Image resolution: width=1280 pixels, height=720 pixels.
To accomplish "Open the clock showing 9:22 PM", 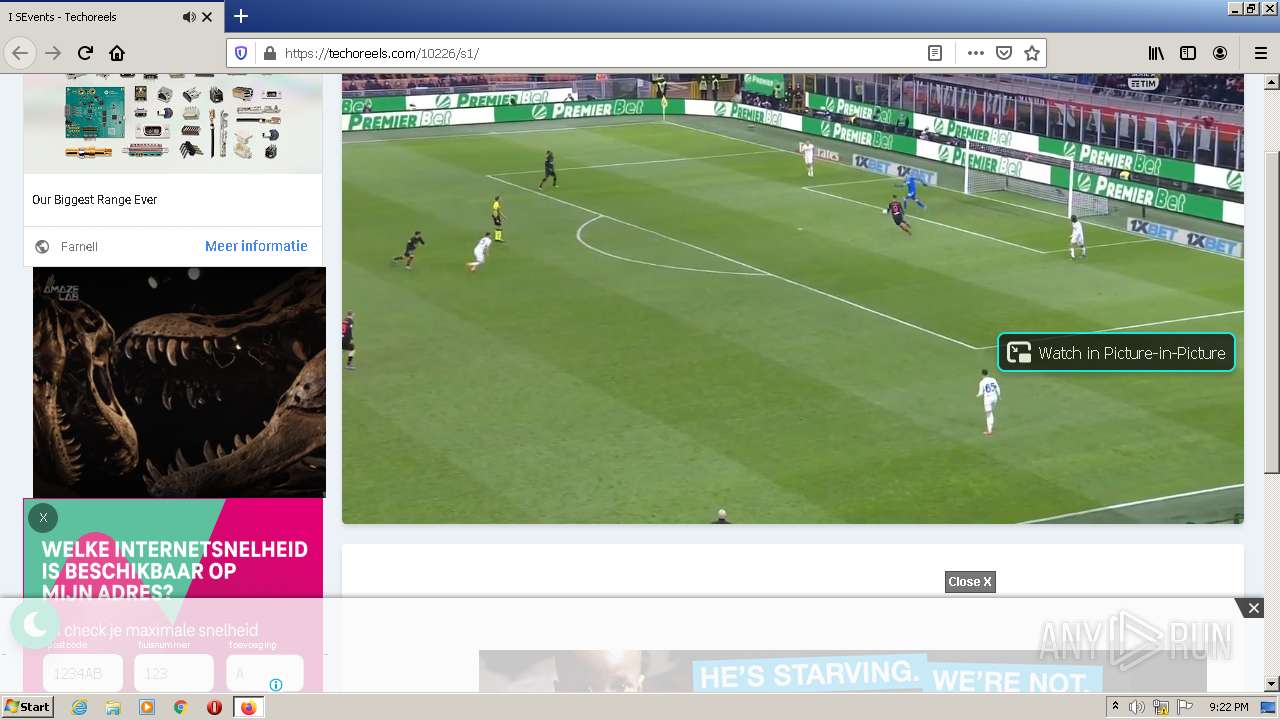I will pyautogui.click(x=1228, y=707).
